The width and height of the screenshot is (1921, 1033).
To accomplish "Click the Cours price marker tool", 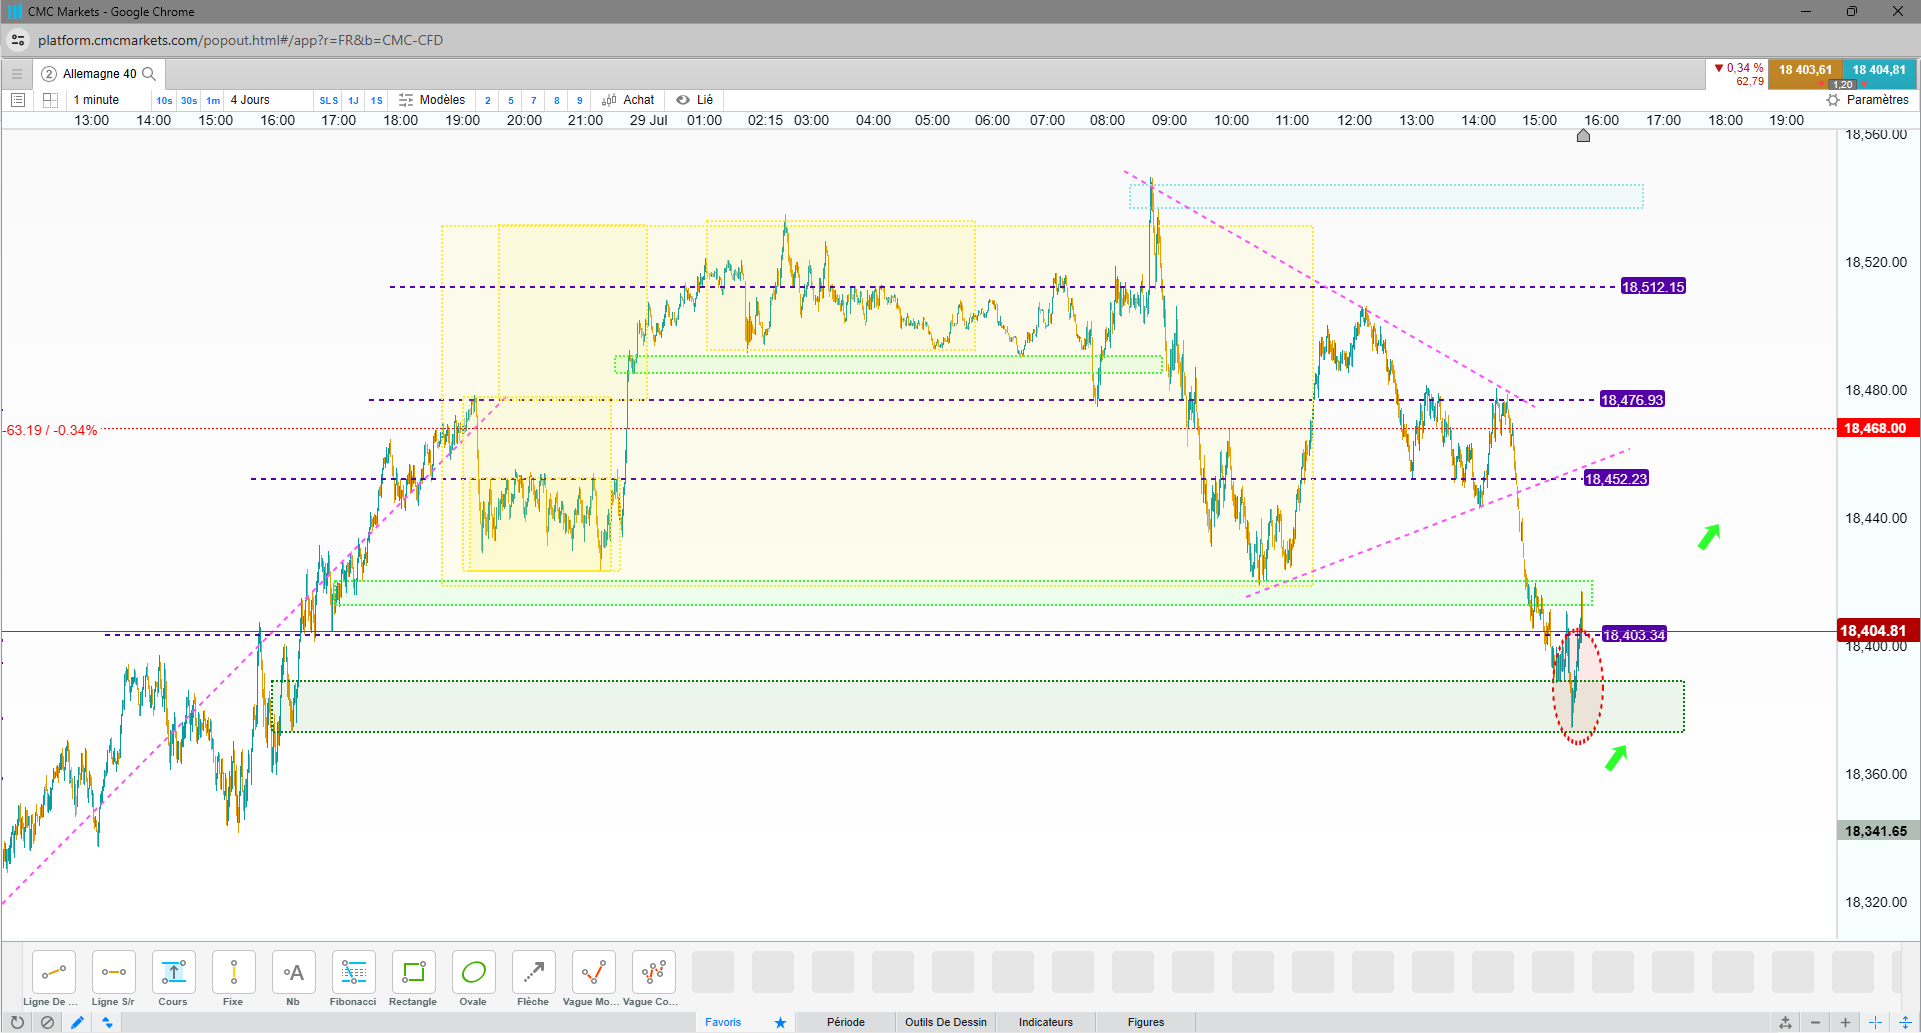I will click(x=173, y=972).
